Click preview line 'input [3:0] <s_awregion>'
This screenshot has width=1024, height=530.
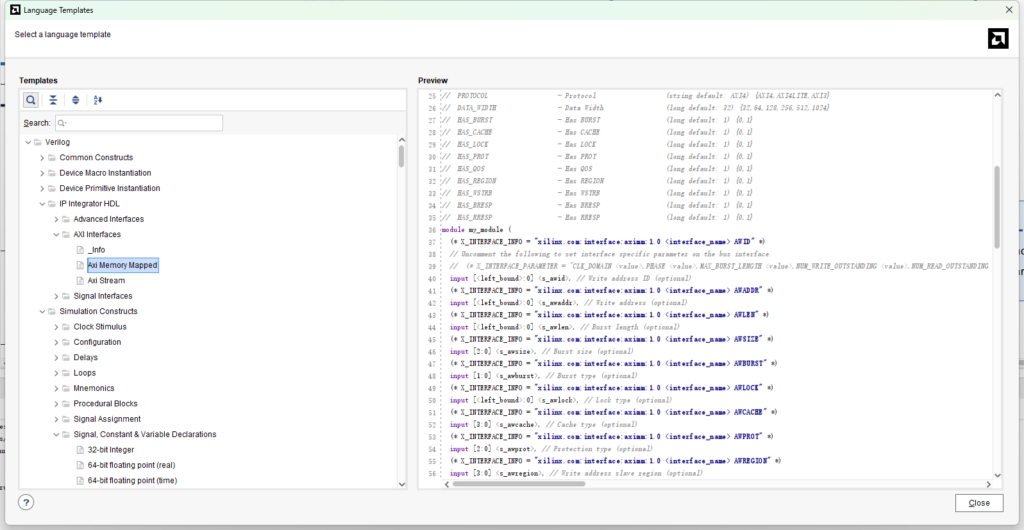[576, 474]
